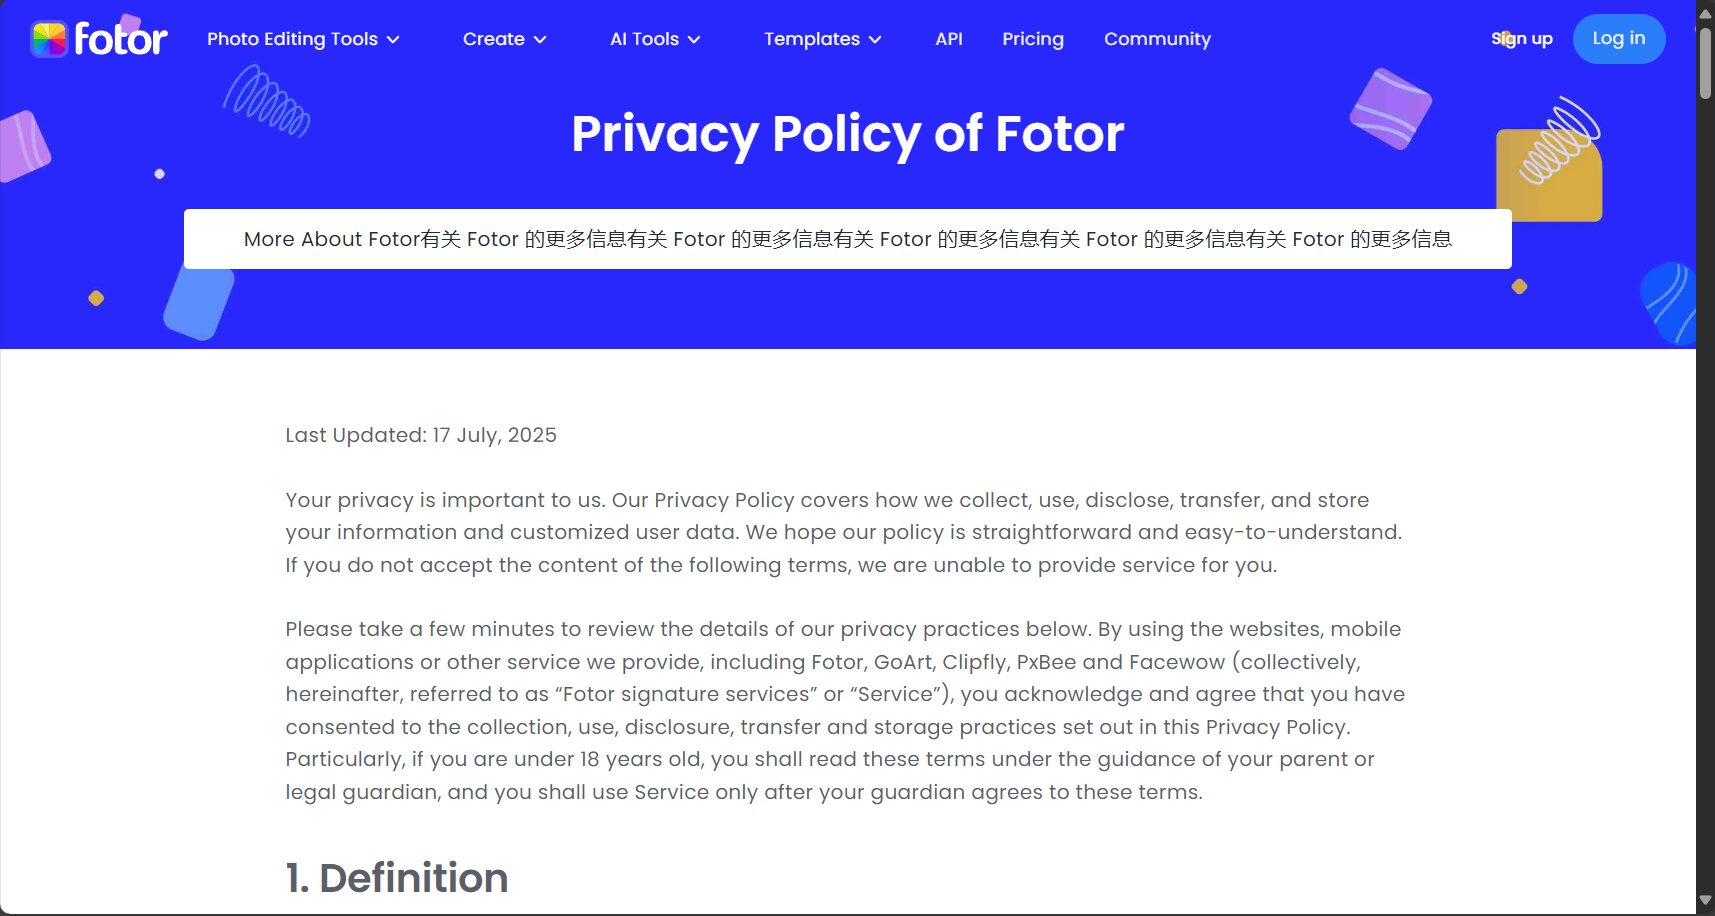Screen dimensions: 1715x916
Task: Click Sign up link
Action: point(1522,39)
